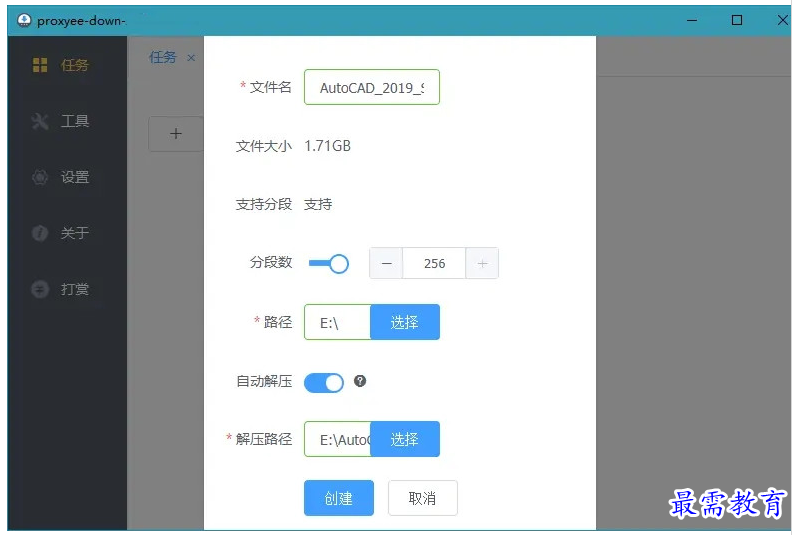Toggle the 自动解压 switch off

(324, 383)
